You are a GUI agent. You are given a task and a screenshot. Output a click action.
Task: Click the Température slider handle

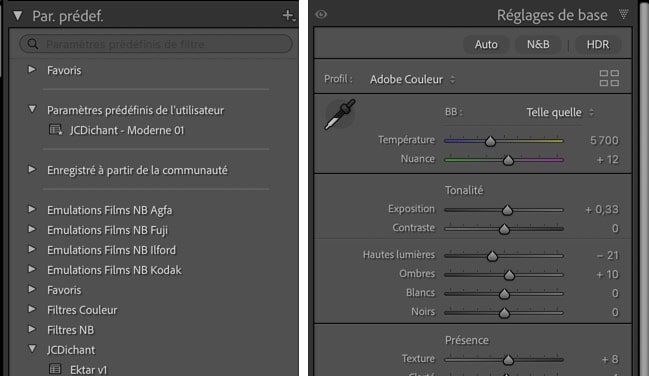point(490,141)
